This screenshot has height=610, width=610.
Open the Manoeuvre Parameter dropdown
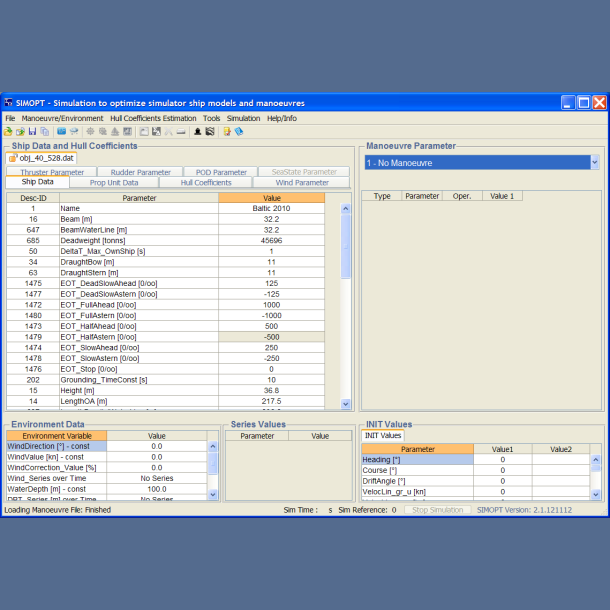click(x=594, y=162)
